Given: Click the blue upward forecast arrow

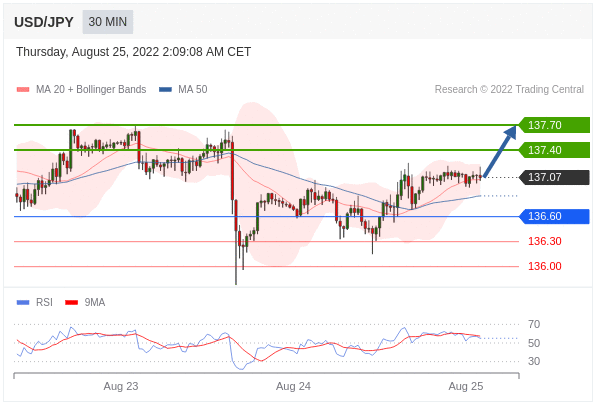Looking at the screenshot, I should click(x=500, y=151).
